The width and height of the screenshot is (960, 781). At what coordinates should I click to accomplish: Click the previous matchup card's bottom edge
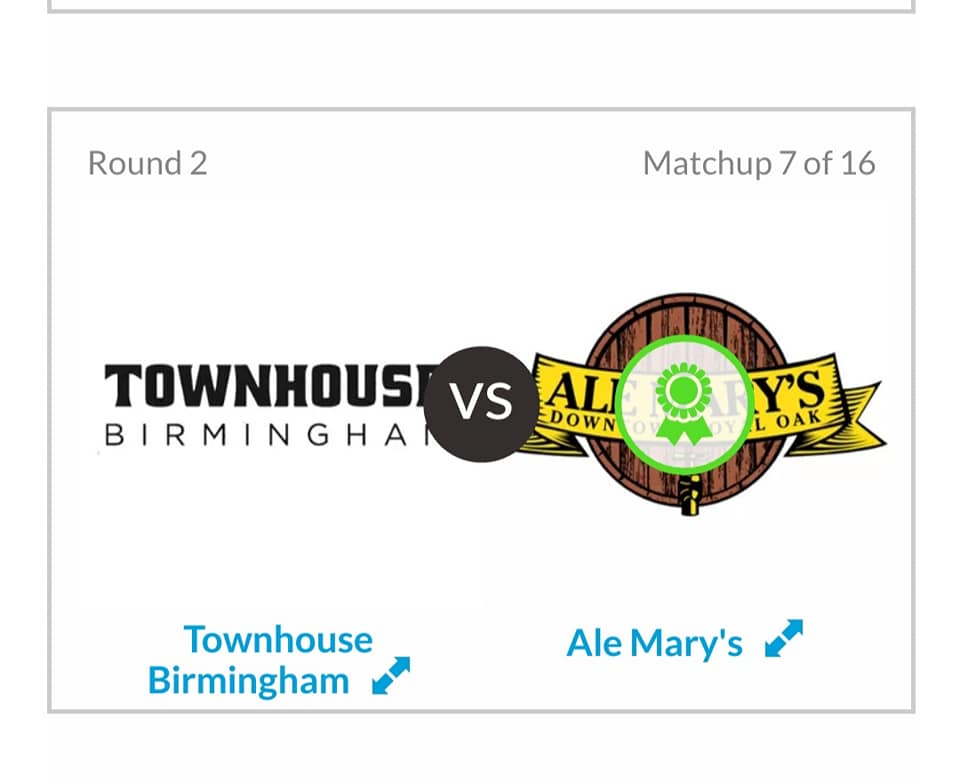point(481,10)
